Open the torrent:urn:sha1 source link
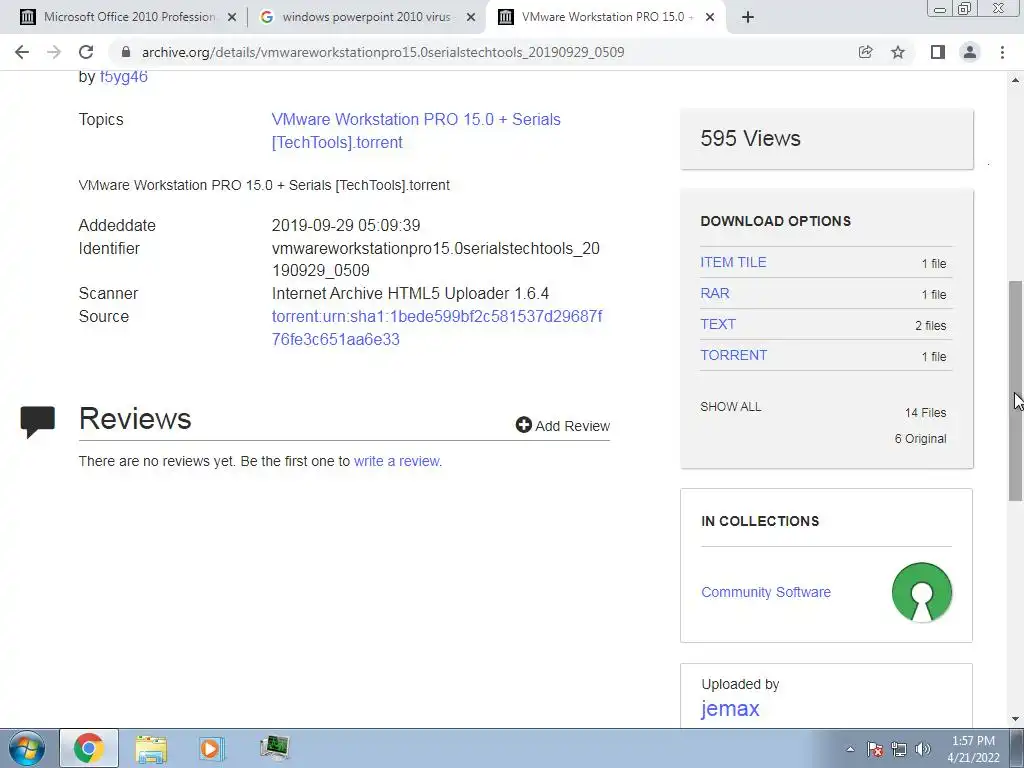 coord(437,328)
